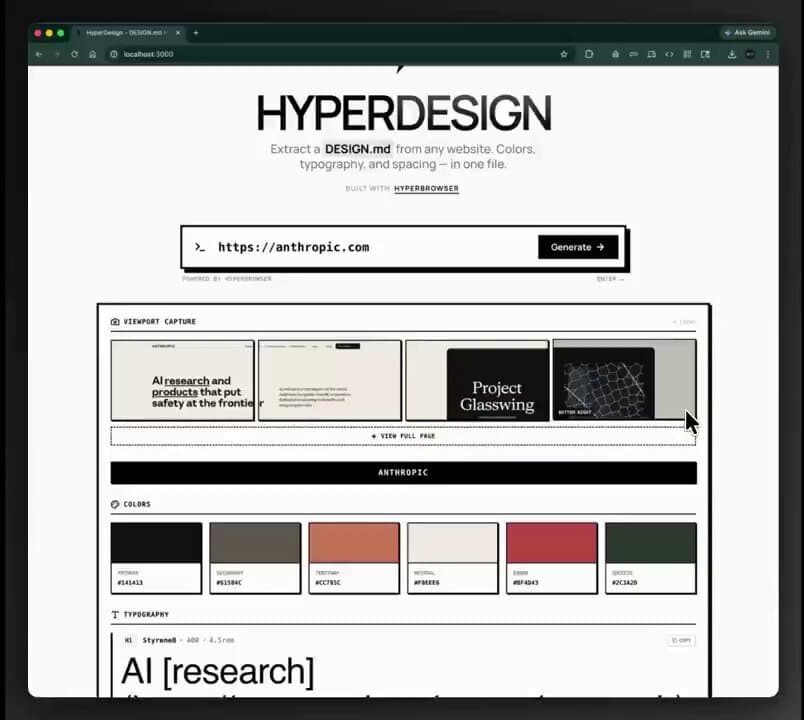Click the faint action at Viewport Capture's right
This screenshot has height=720, width=804.
[x=684, y=322]
